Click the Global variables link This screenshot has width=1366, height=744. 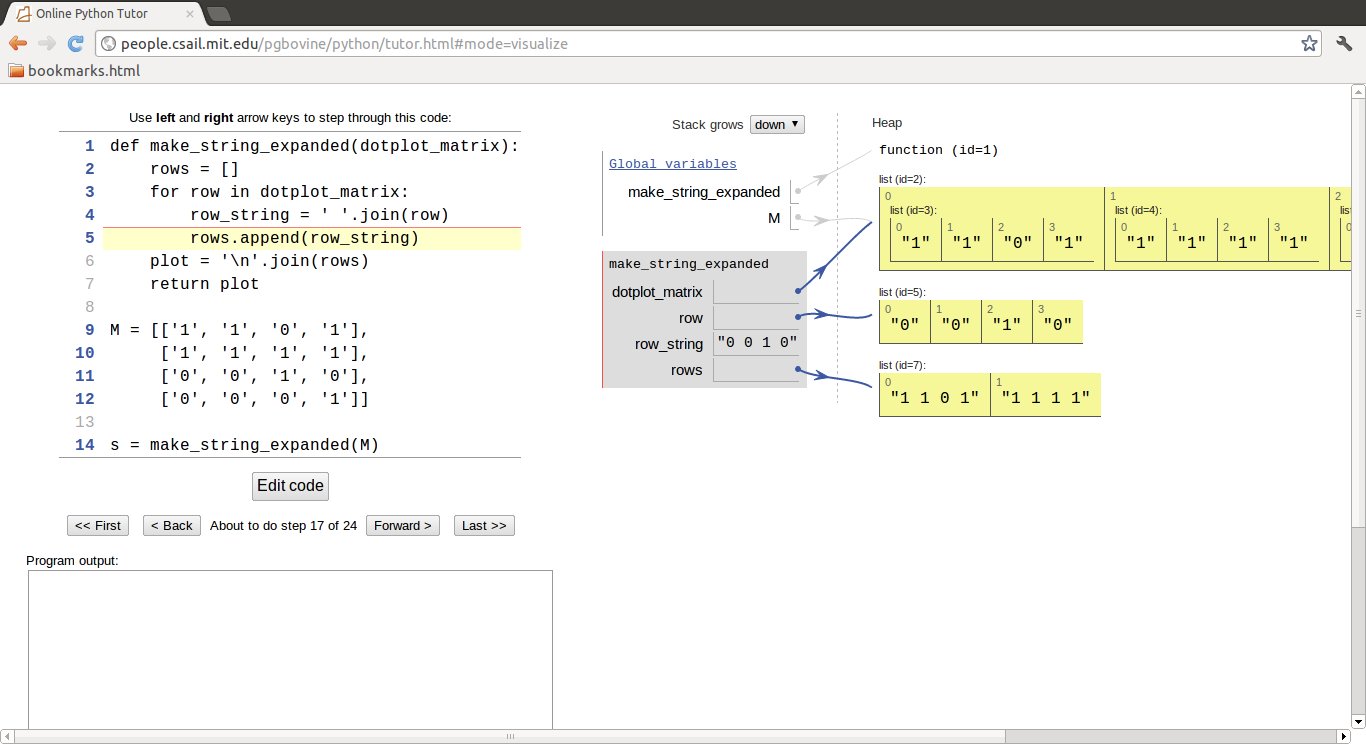(x=671, y=163)
